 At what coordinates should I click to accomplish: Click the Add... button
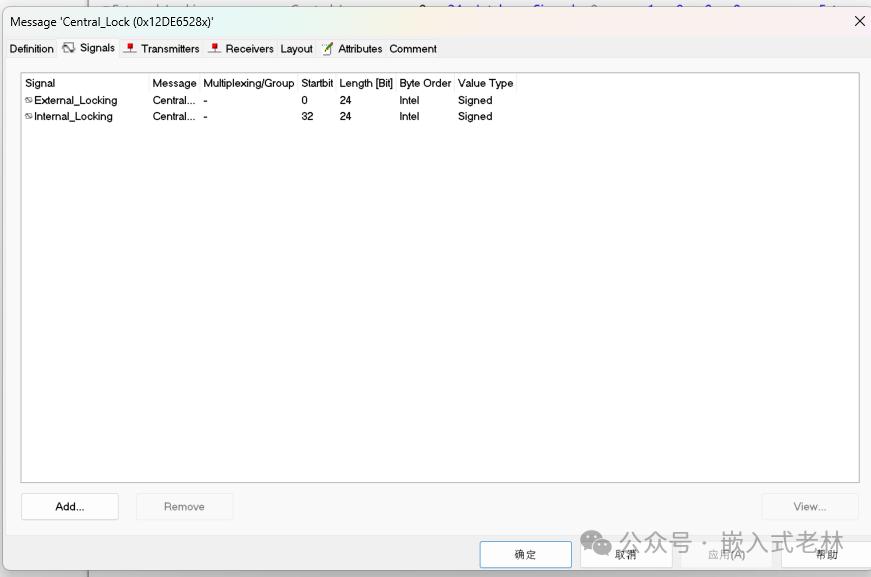coord(70,506)
